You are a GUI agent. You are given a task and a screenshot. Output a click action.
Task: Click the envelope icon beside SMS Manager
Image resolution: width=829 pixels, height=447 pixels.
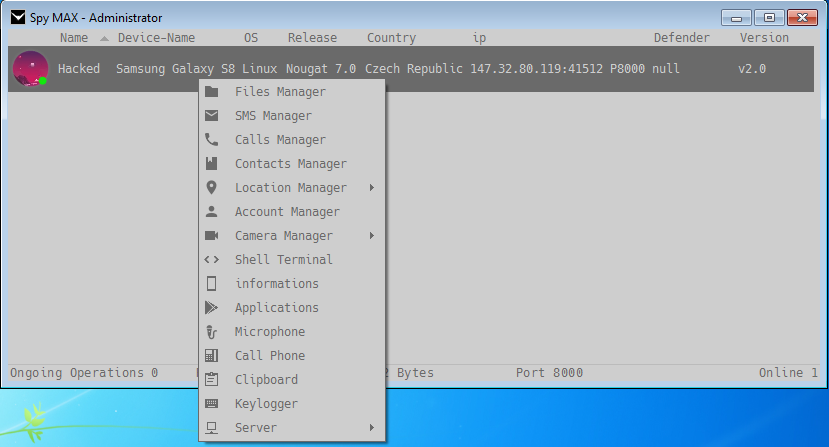211,115
